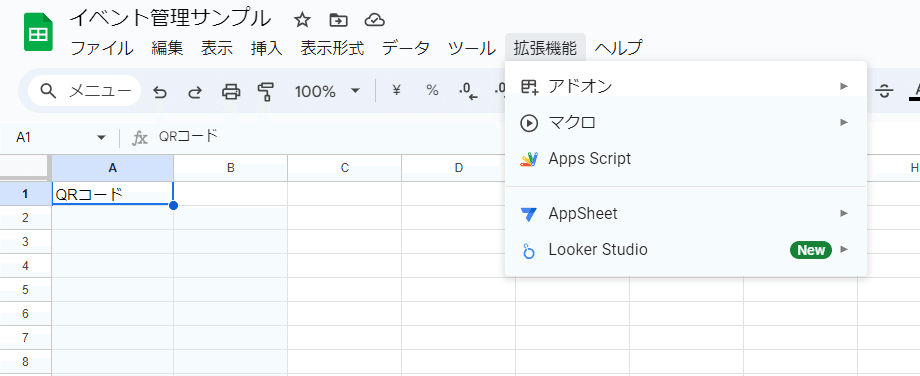Open the A1 name box dropdown arrow
This screenshot has height=376, width=920.
[102, 138]
